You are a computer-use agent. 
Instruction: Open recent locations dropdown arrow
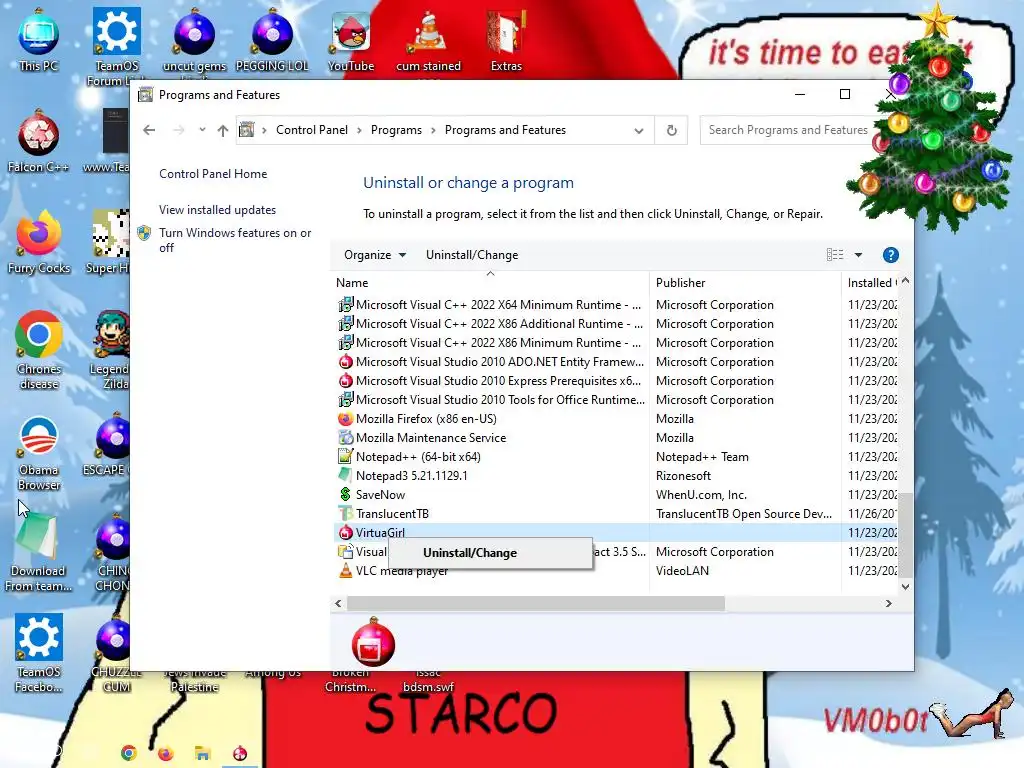pyautogui.click(x=202, y=130)
